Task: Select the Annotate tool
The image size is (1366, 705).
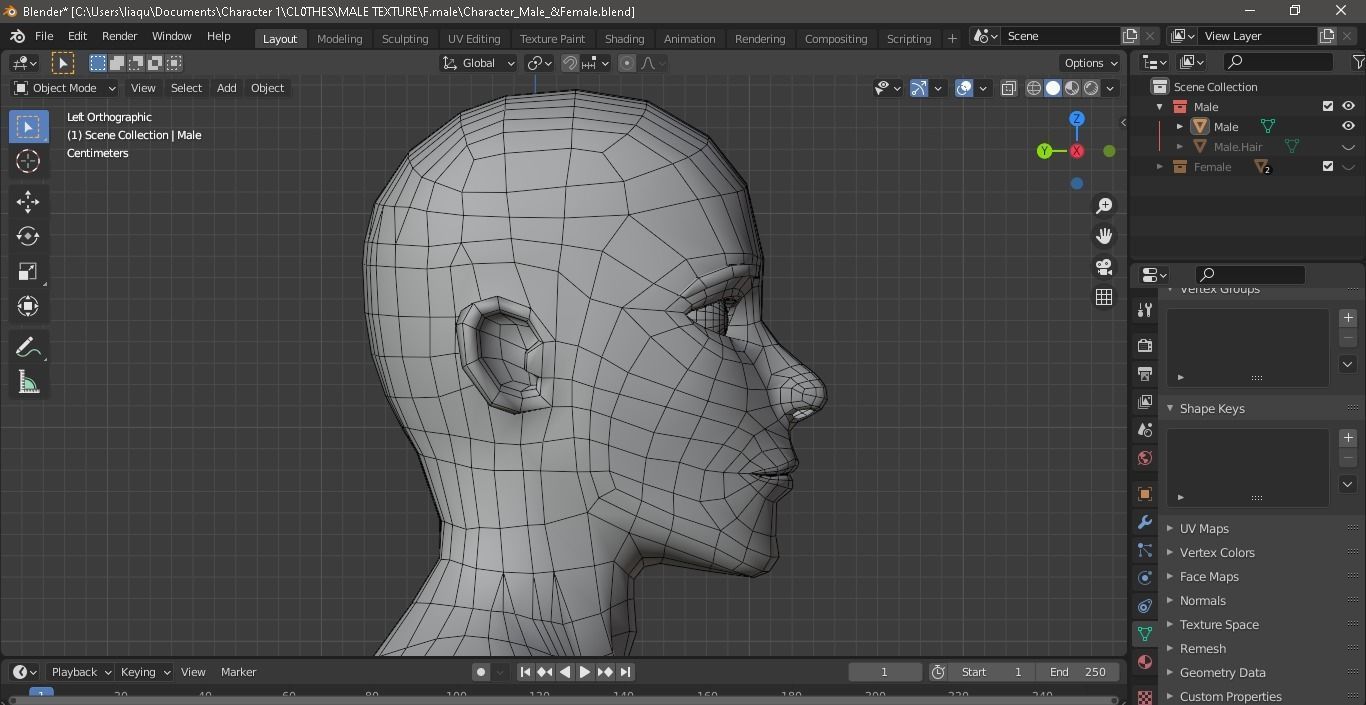Action: (28, 348)
